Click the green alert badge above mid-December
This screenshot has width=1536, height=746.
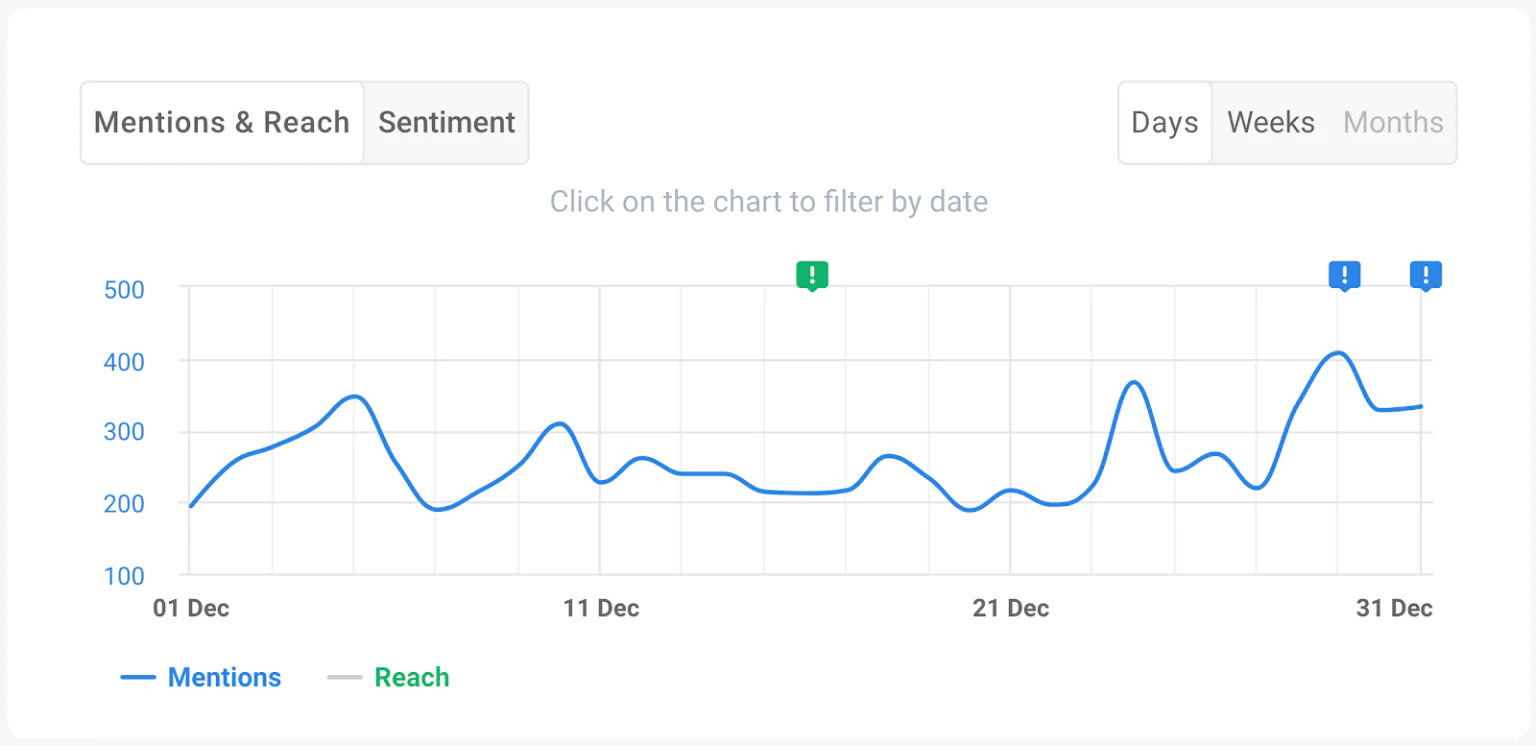tap(812, 275)
